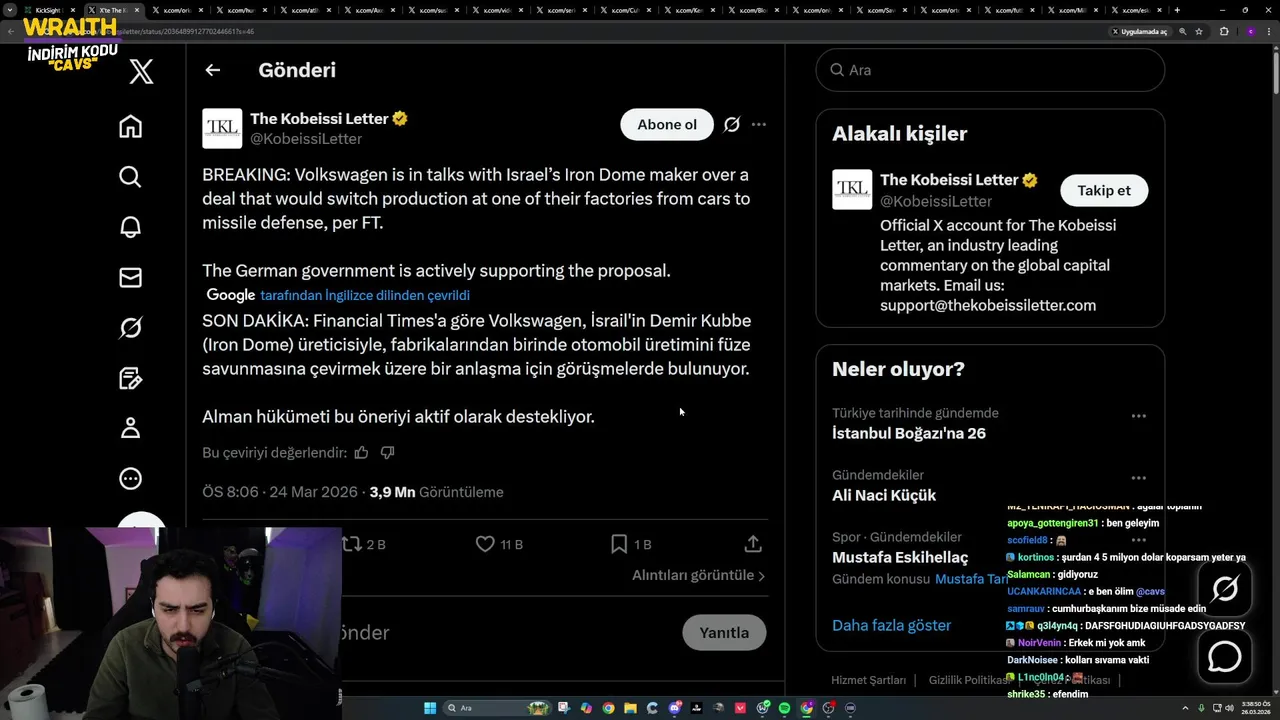Image resolution: width=1280 pixels, height=720 pixels.
Task: Click Uygulamada aç button in address bar
Action: pos(1139,31)
